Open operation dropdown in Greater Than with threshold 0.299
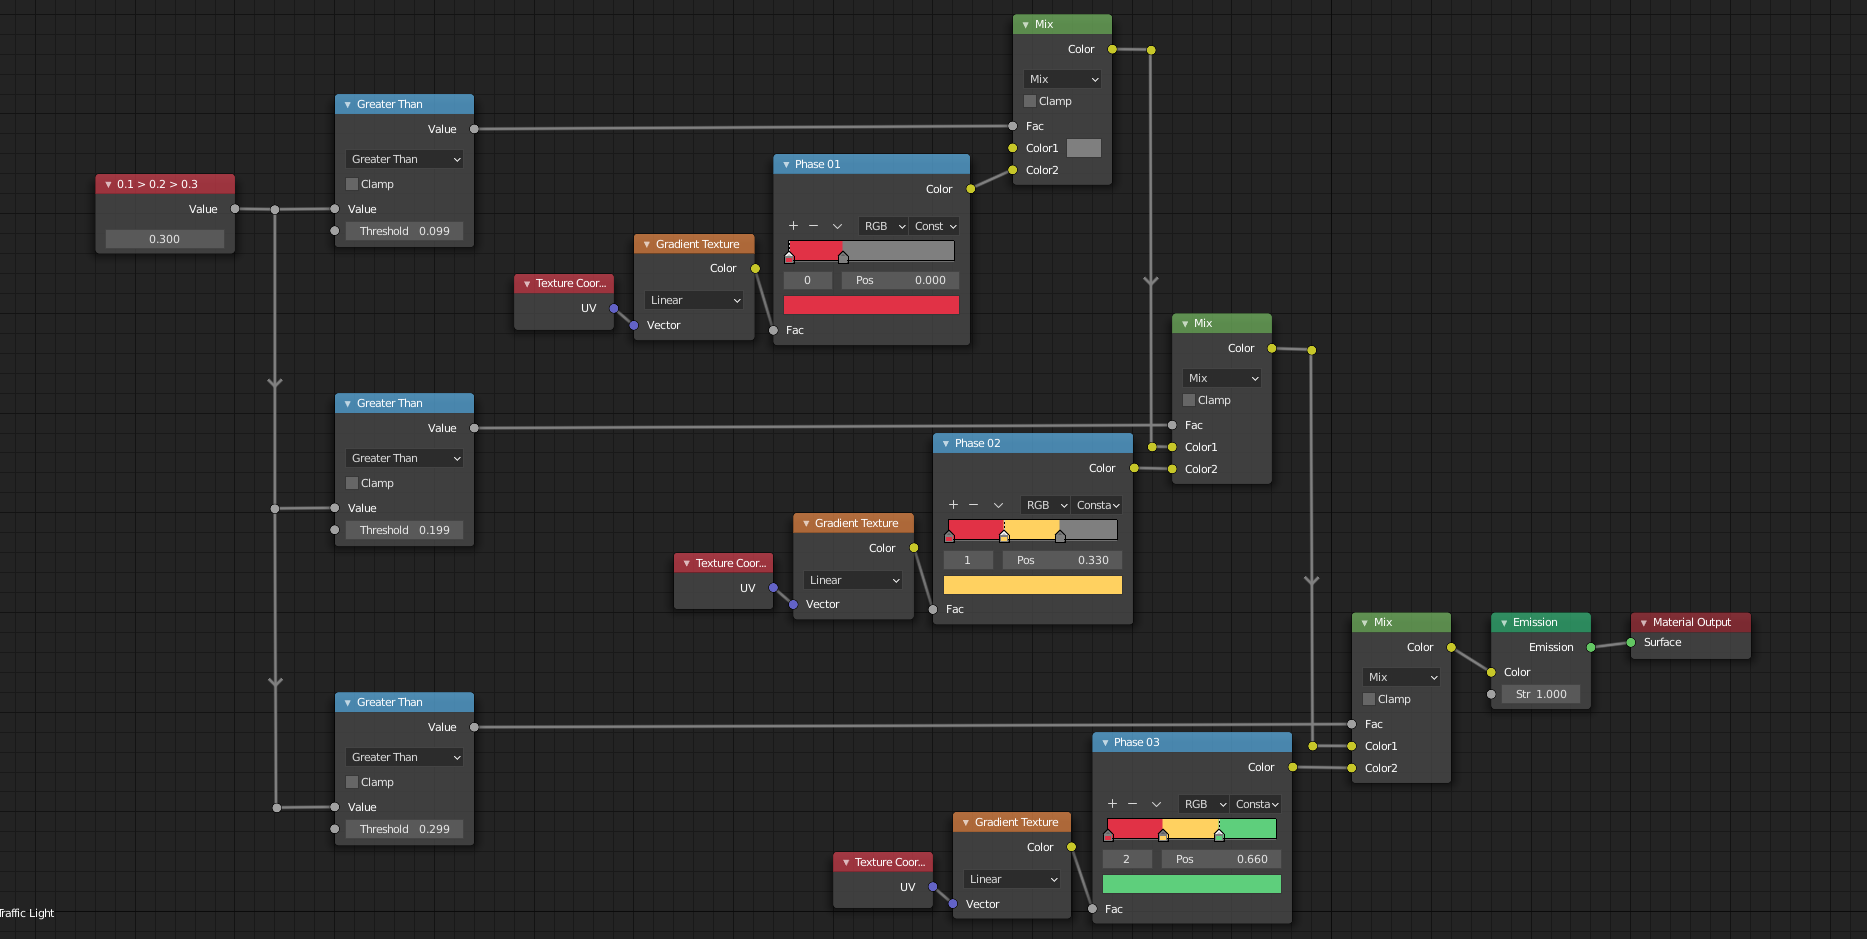1867x939 pixels. coord(405,757)
